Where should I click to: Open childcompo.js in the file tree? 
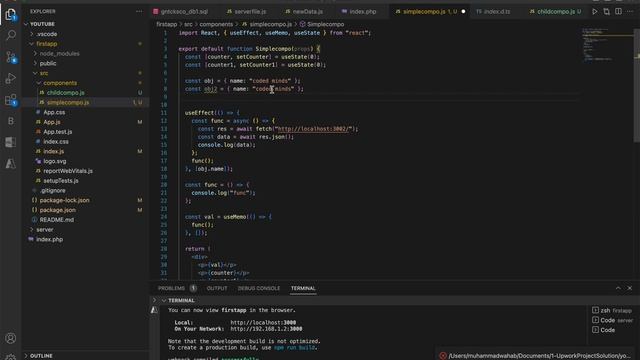coord(65,93)
